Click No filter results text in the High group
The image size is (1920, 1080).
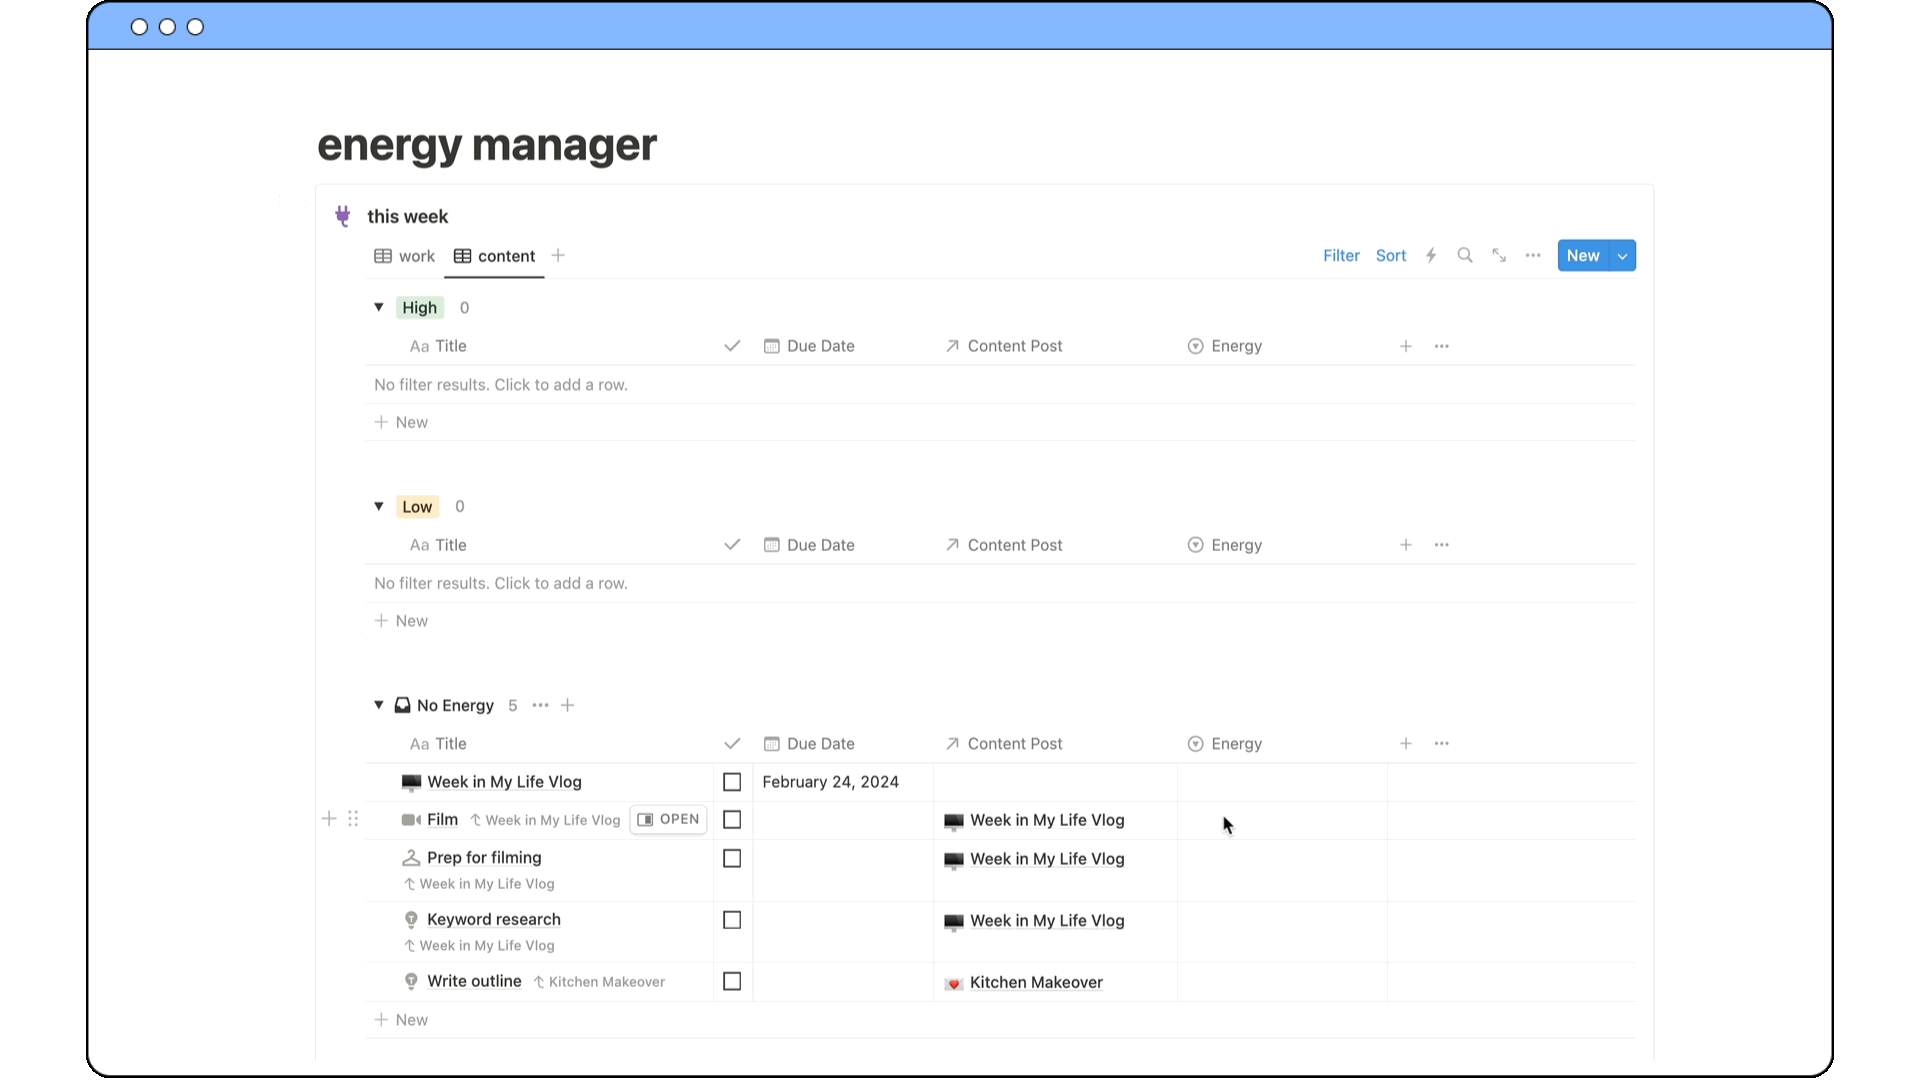pos(501,385)
